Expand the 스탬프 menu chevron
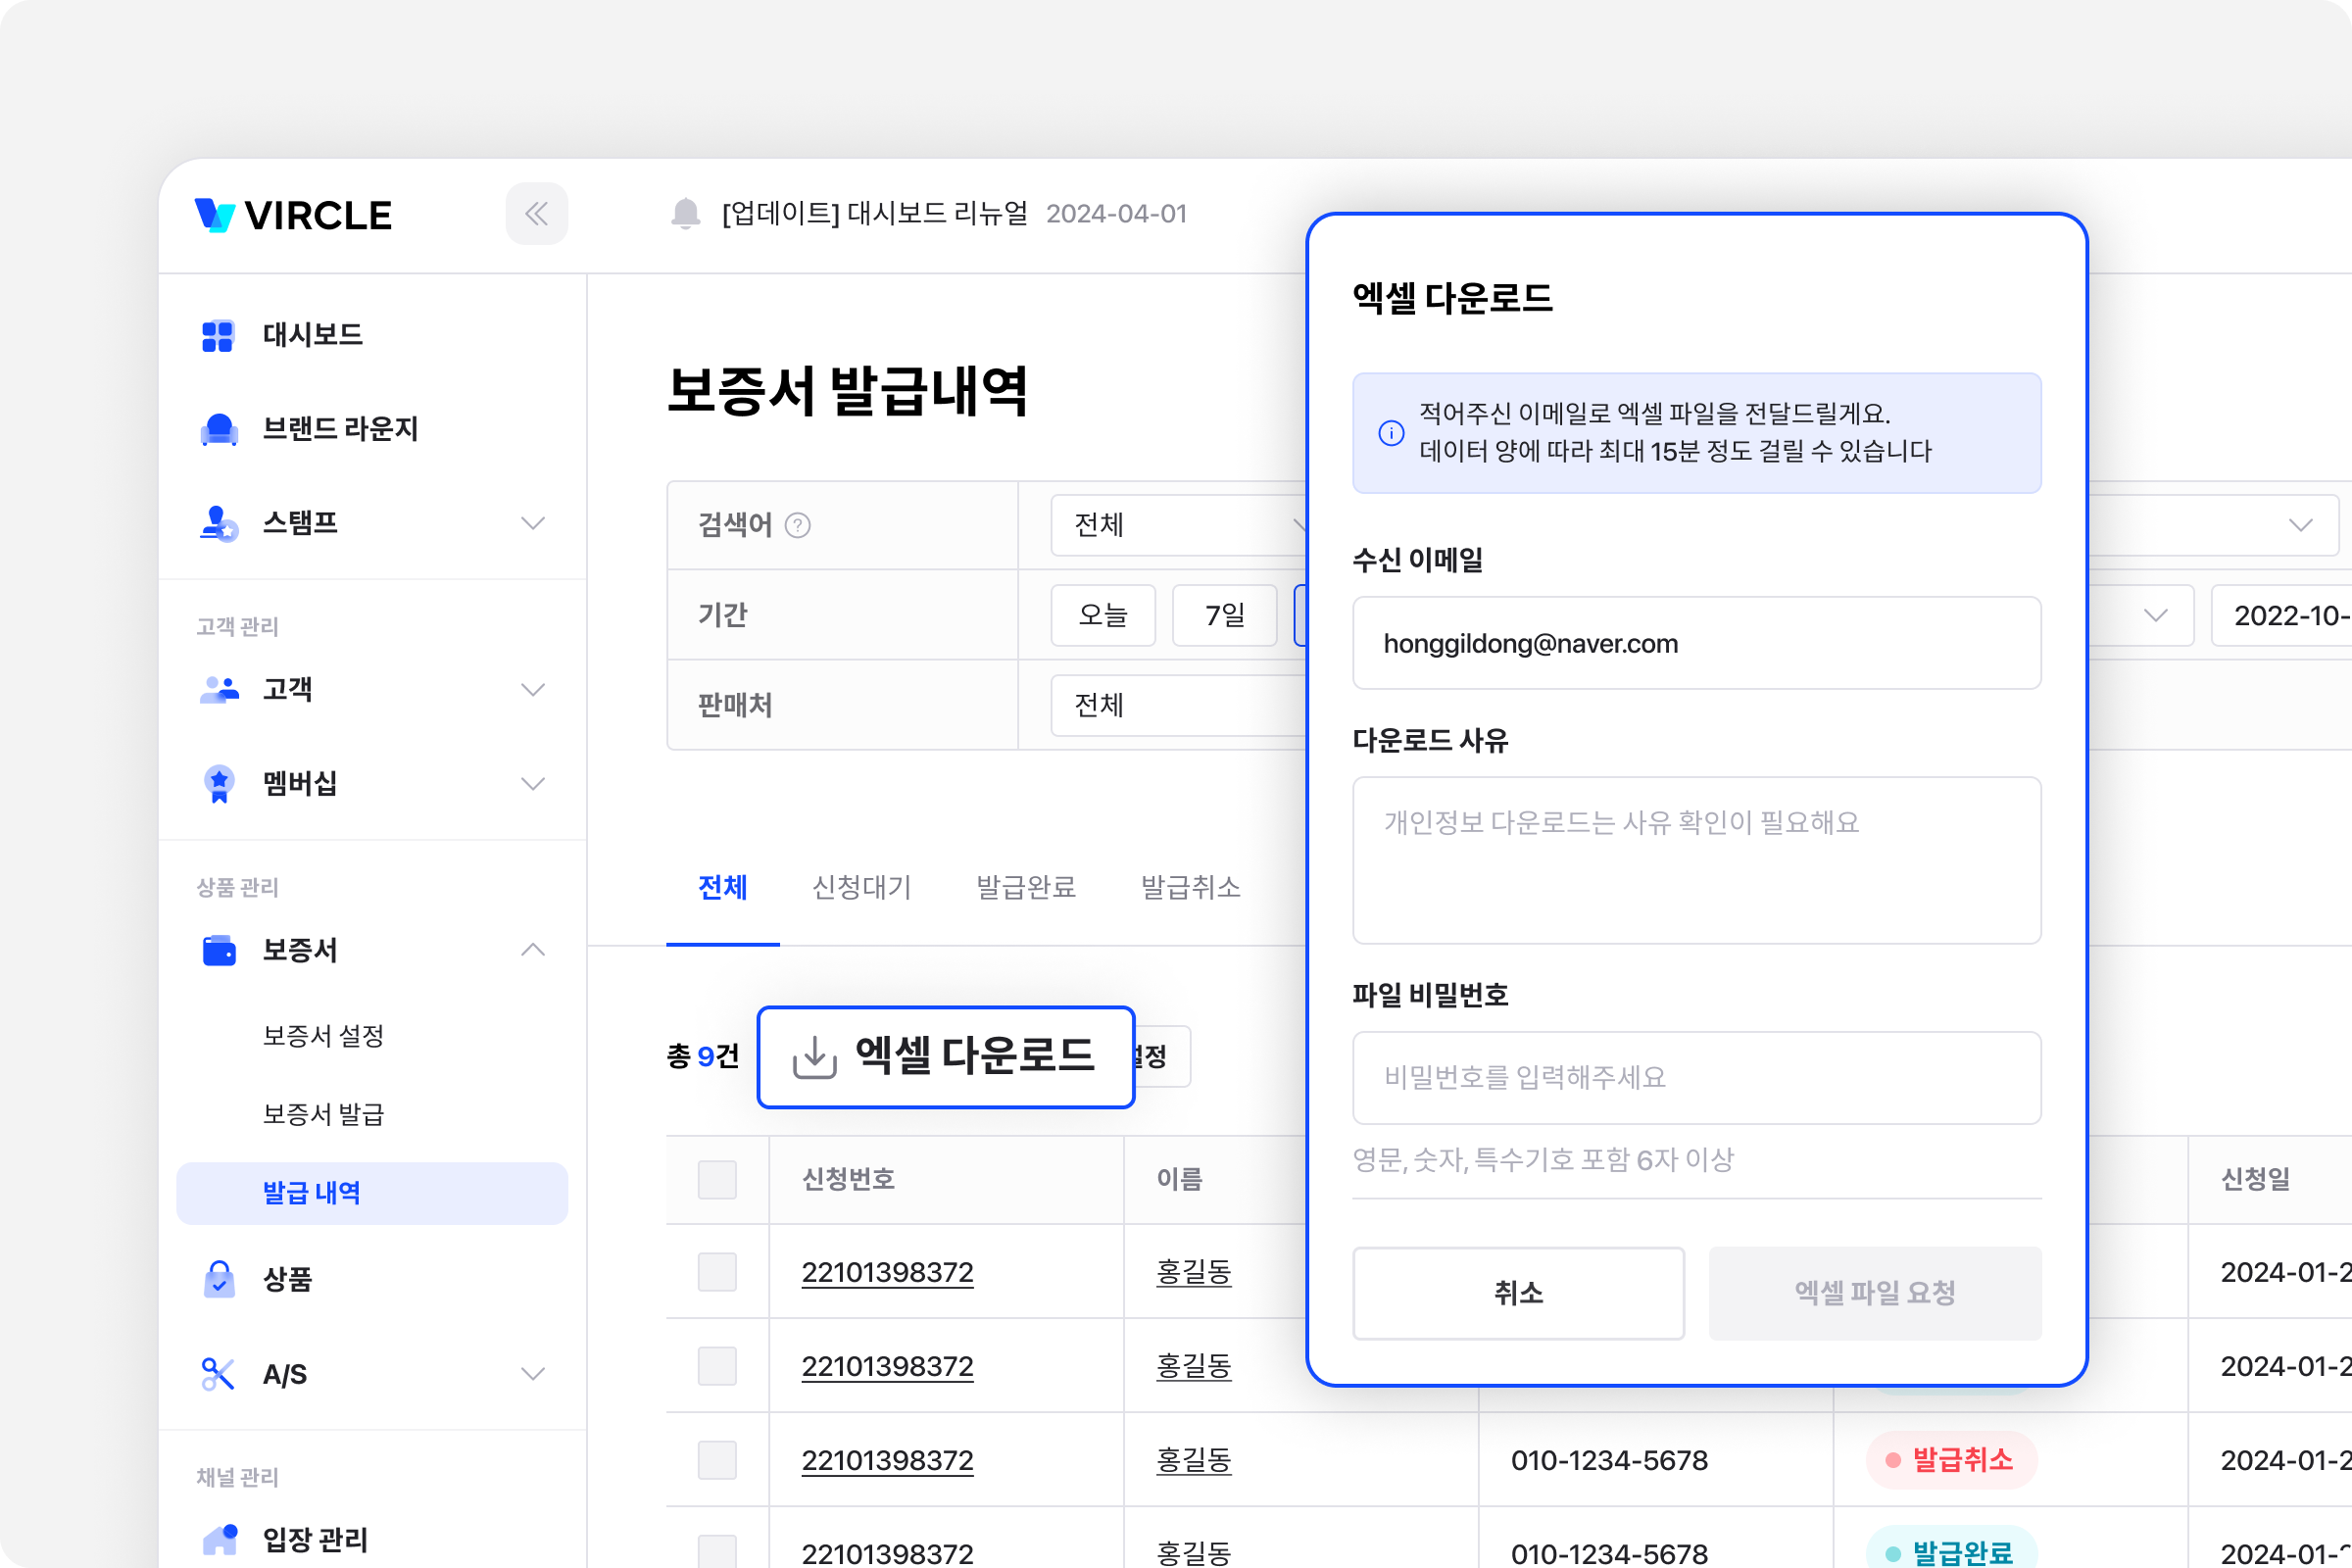This screenshot has width=2352, height=1568. click(x=533, y=523)
